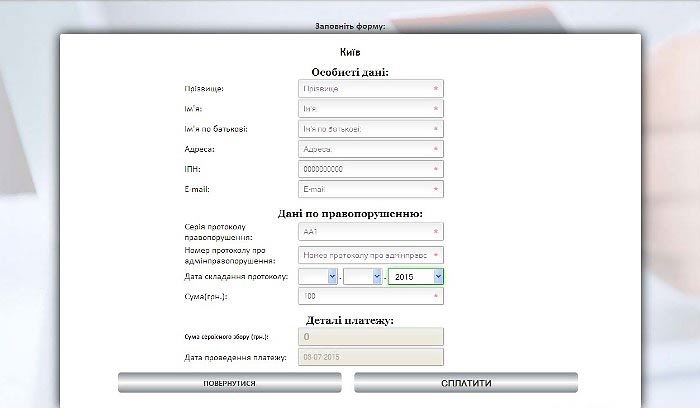Click the СПЛАТИТИ pay button
Image resolution: width=700 pixels, height=408 pixels.
click(466, 383)
